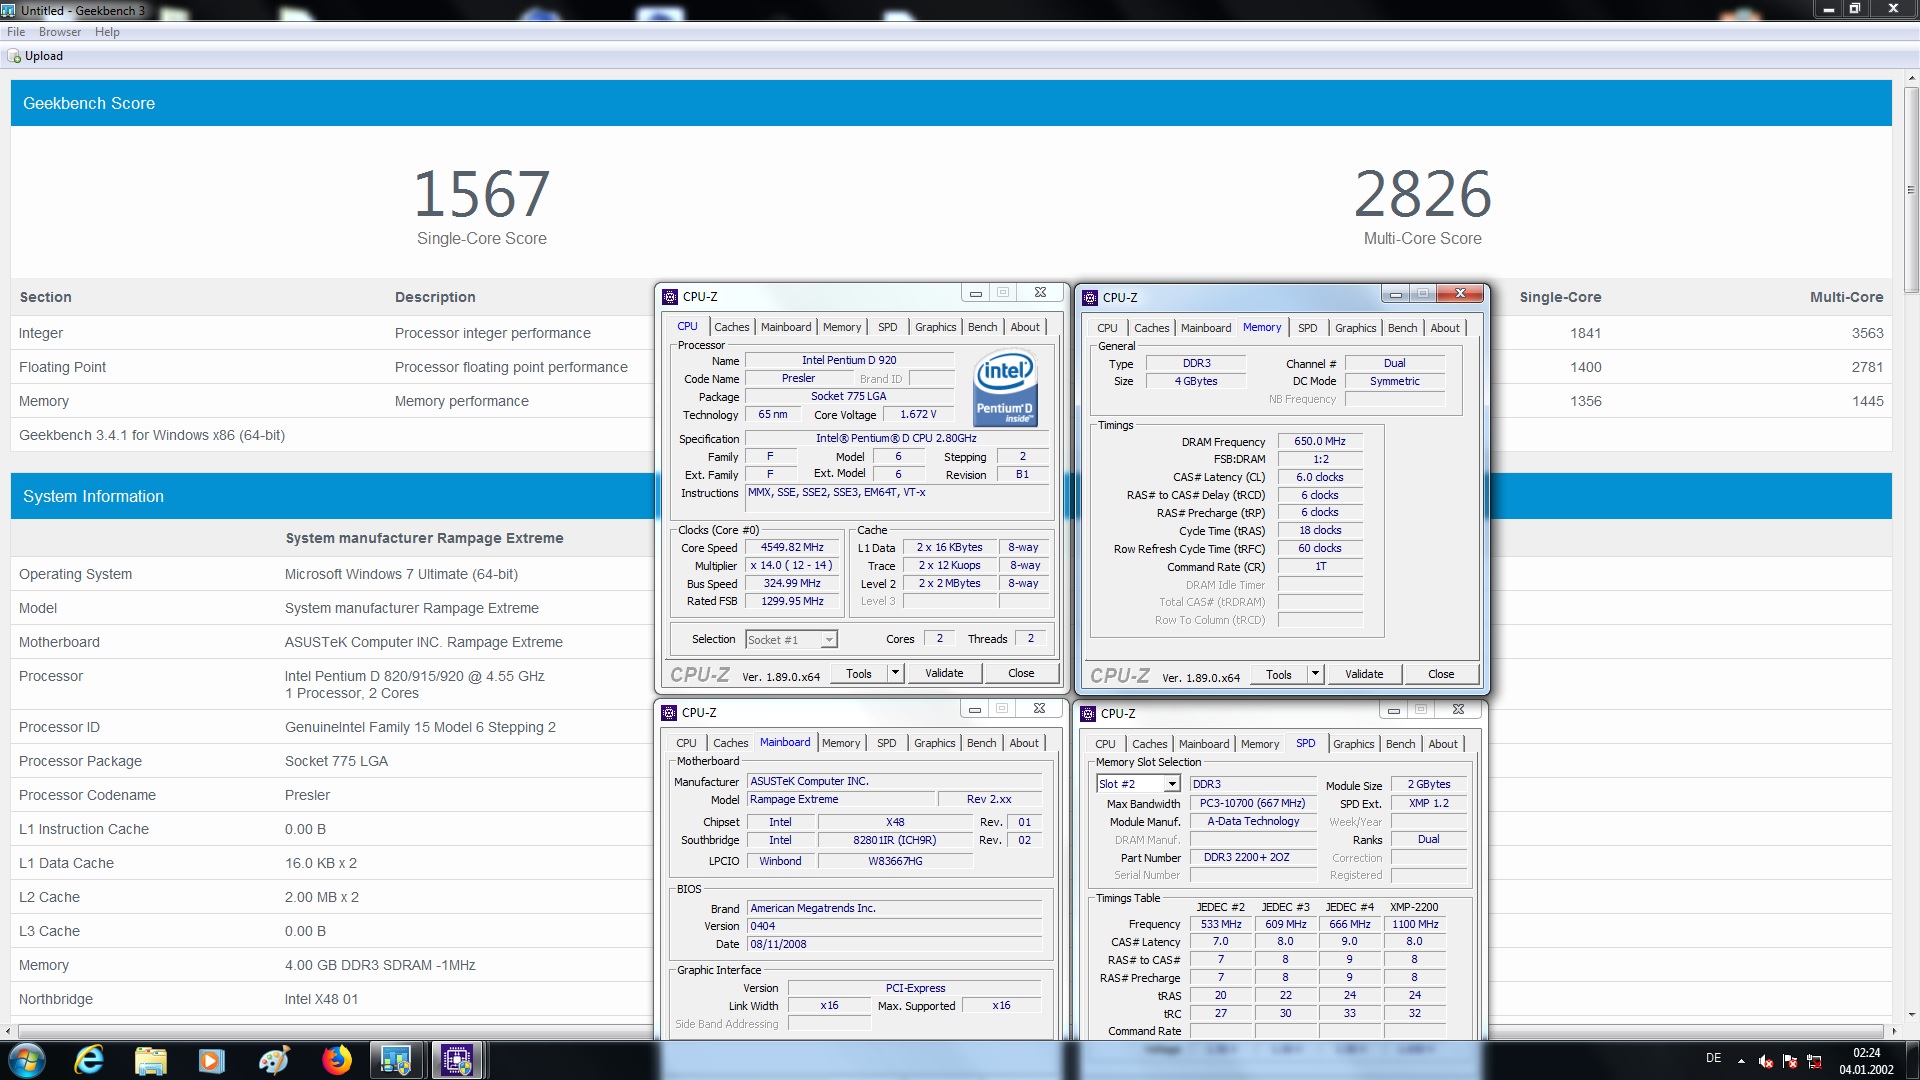
Task: Open the File menu
Action: 16,32
